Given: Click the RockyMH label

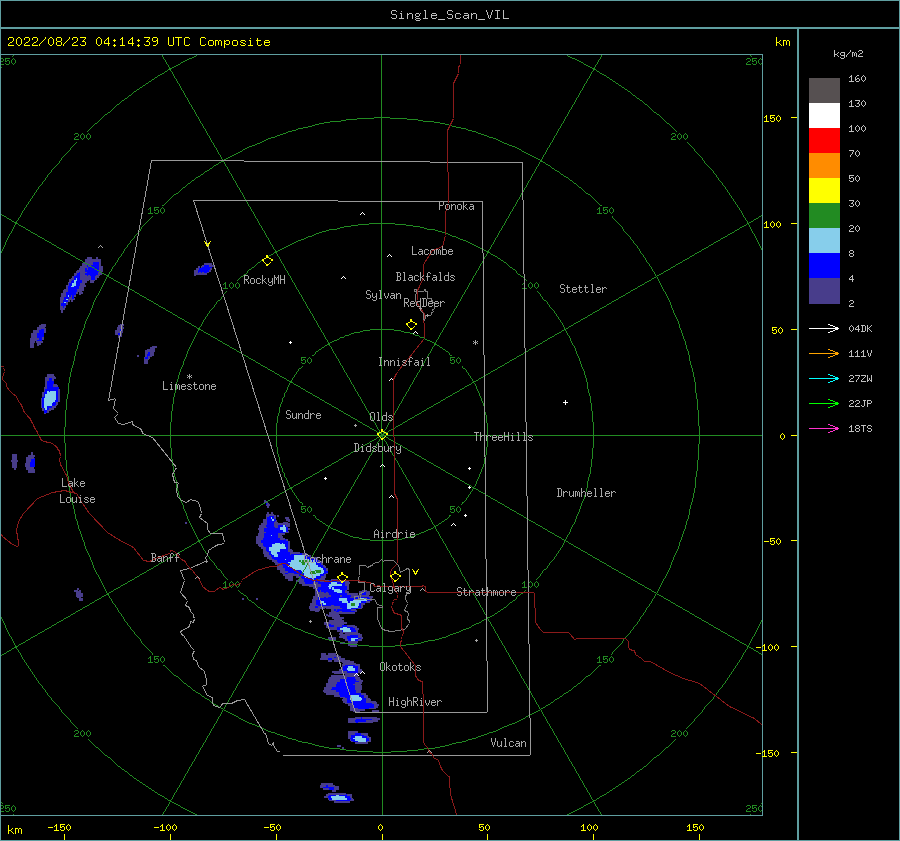Looking at the screenshot, I should [x=264, y=280].
